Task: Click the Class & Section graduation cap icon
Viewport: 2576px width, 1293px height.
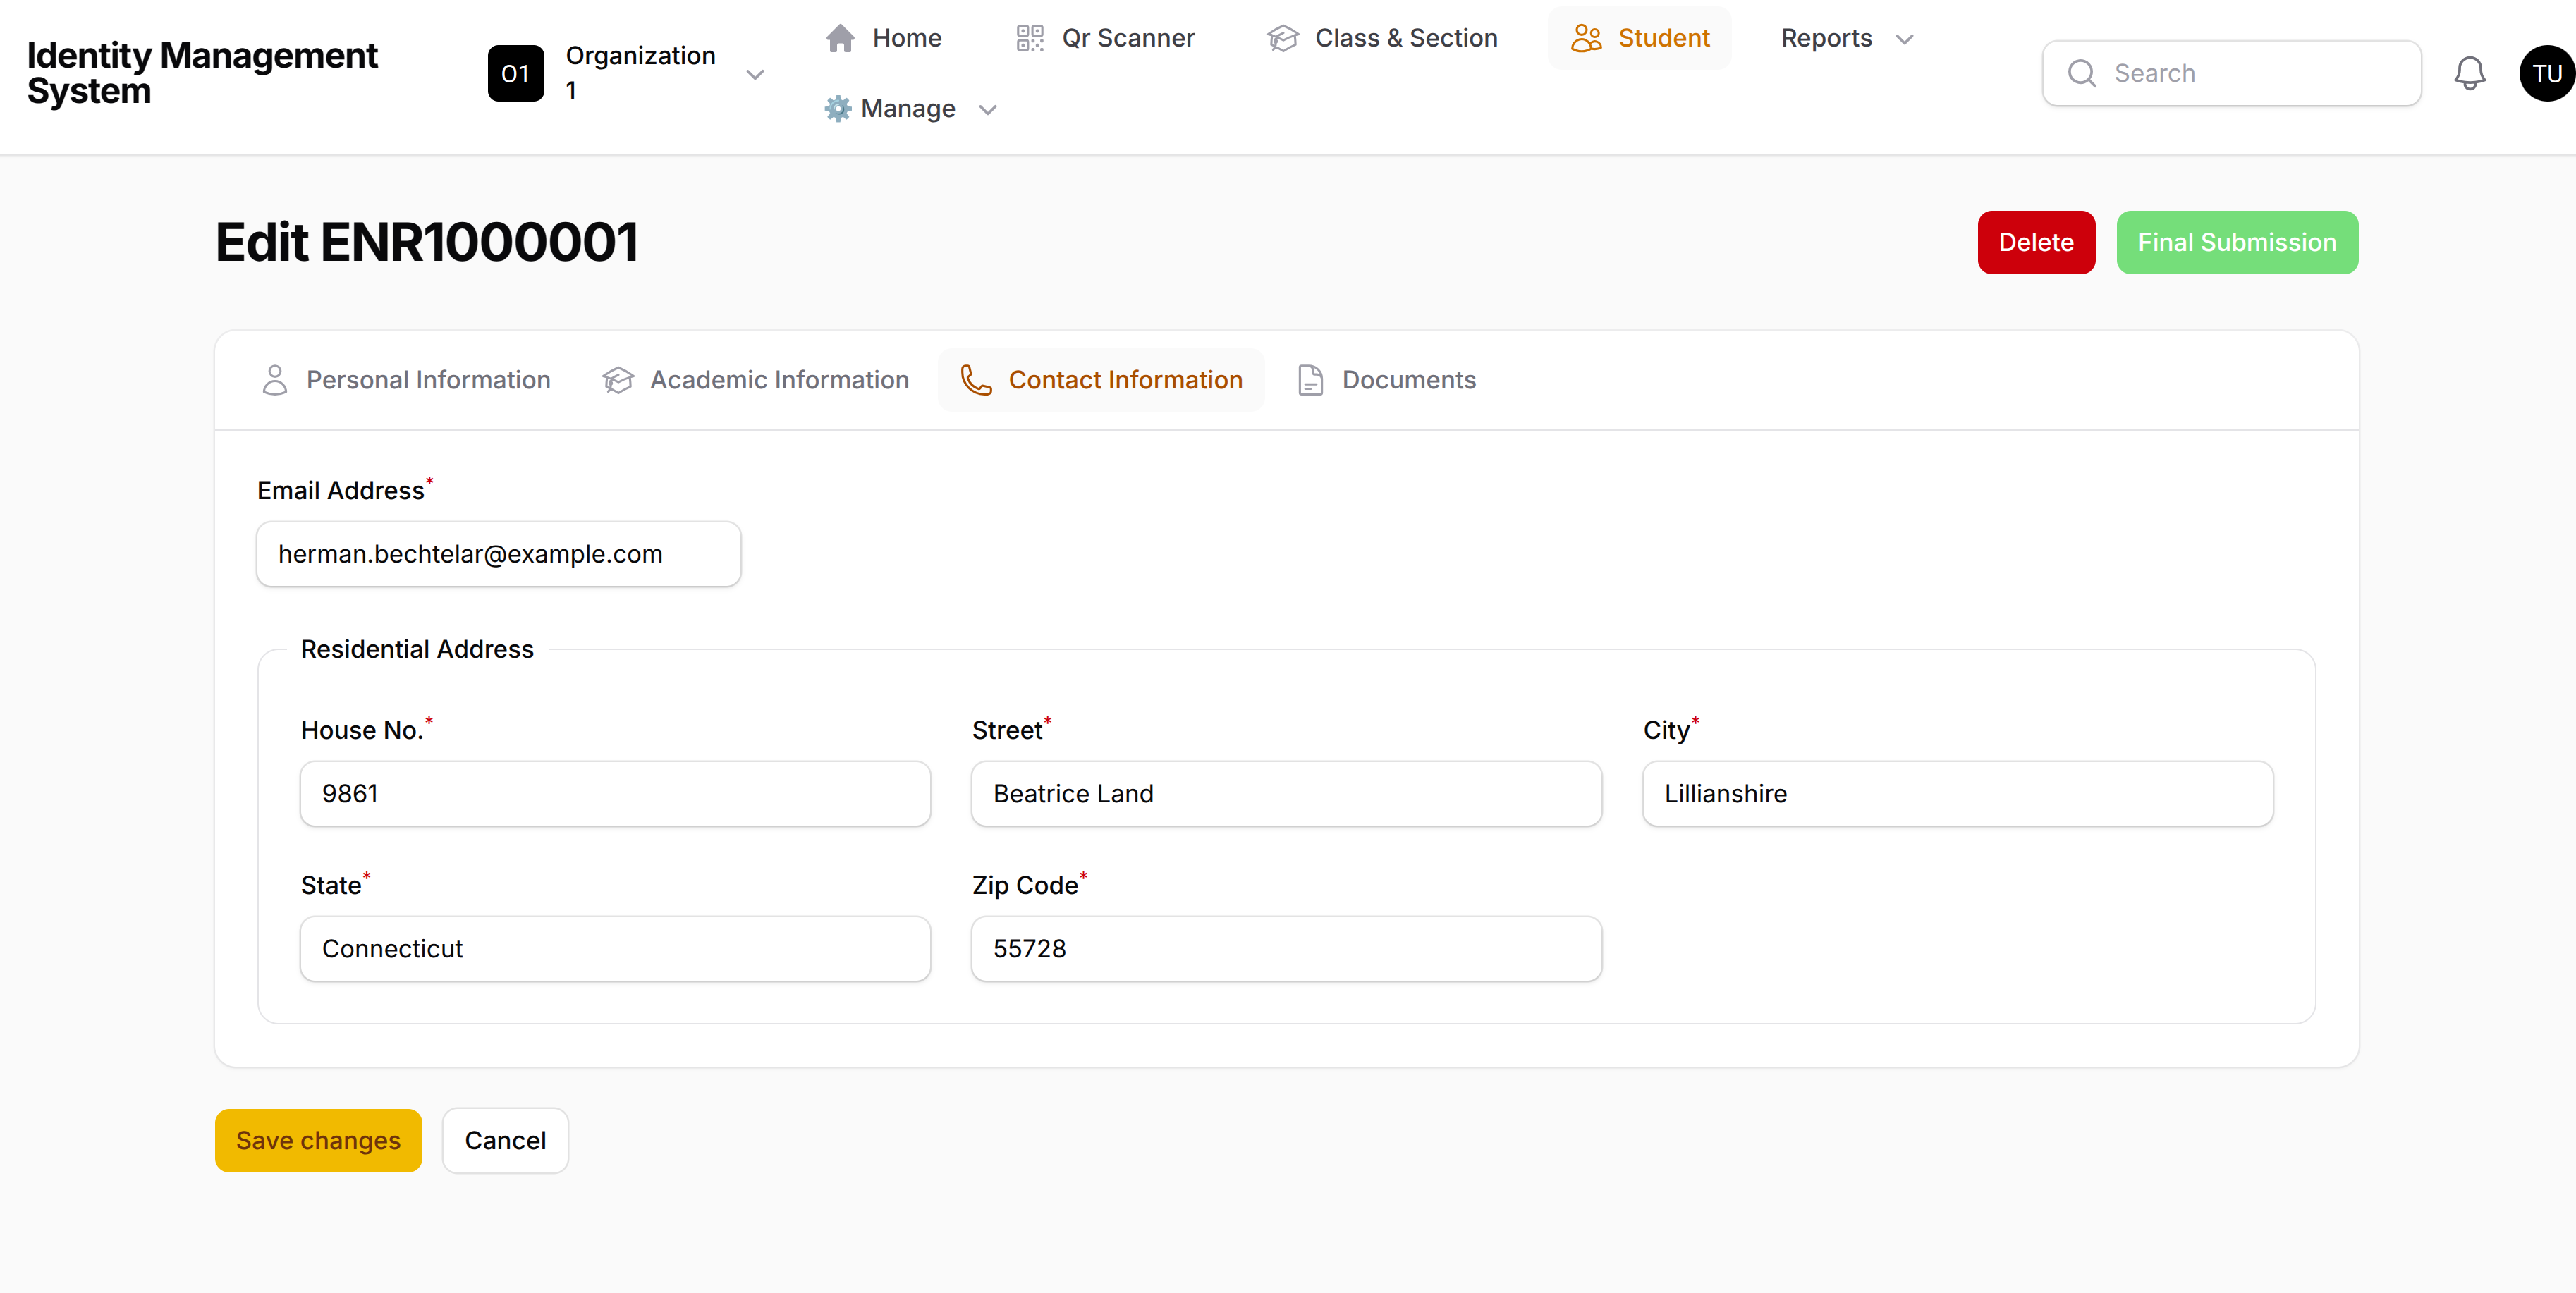Action: [1282, 38]
